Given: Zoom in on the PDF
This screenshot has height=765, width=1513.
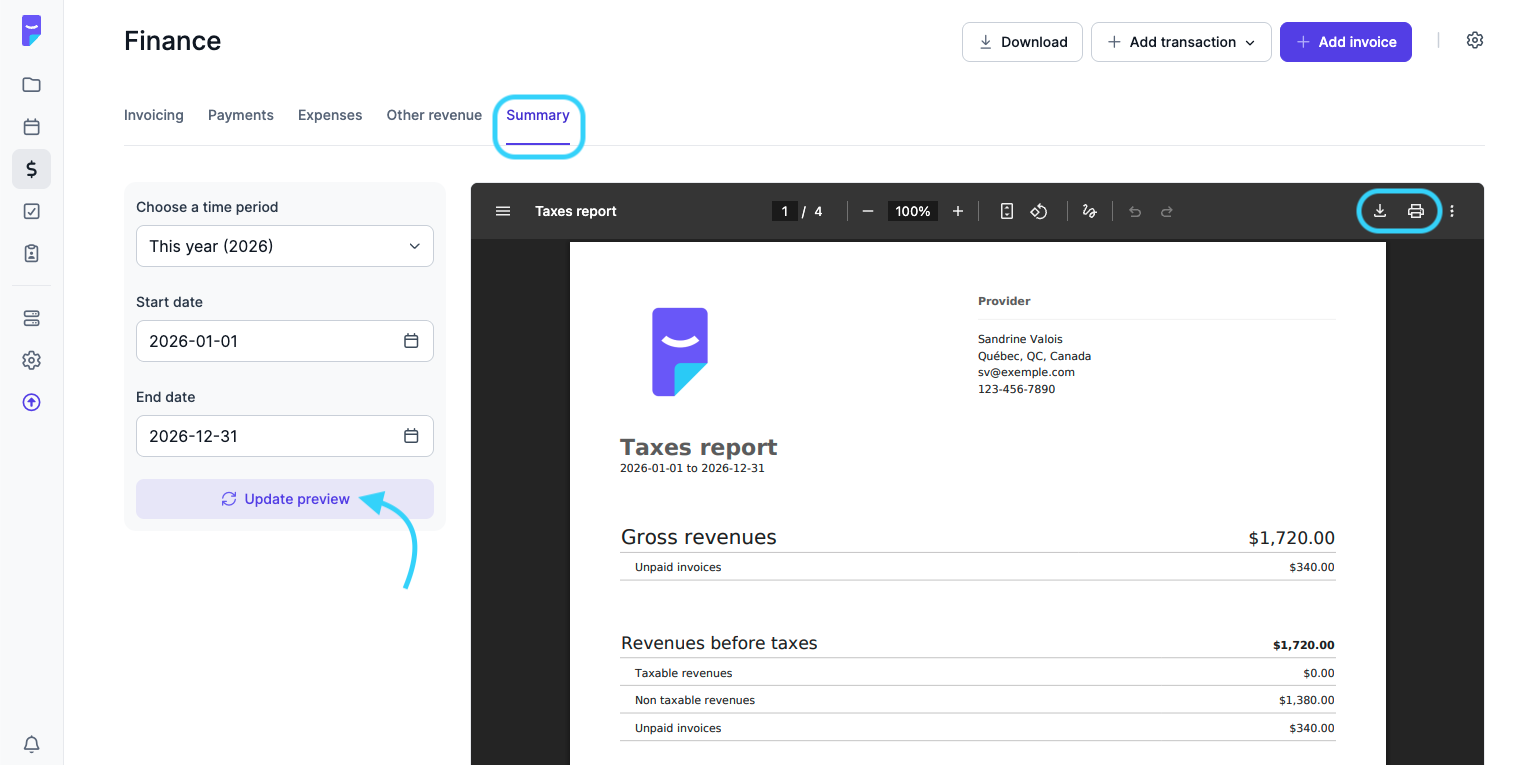Looking at the screenshot, I should [x=958, y=211].
